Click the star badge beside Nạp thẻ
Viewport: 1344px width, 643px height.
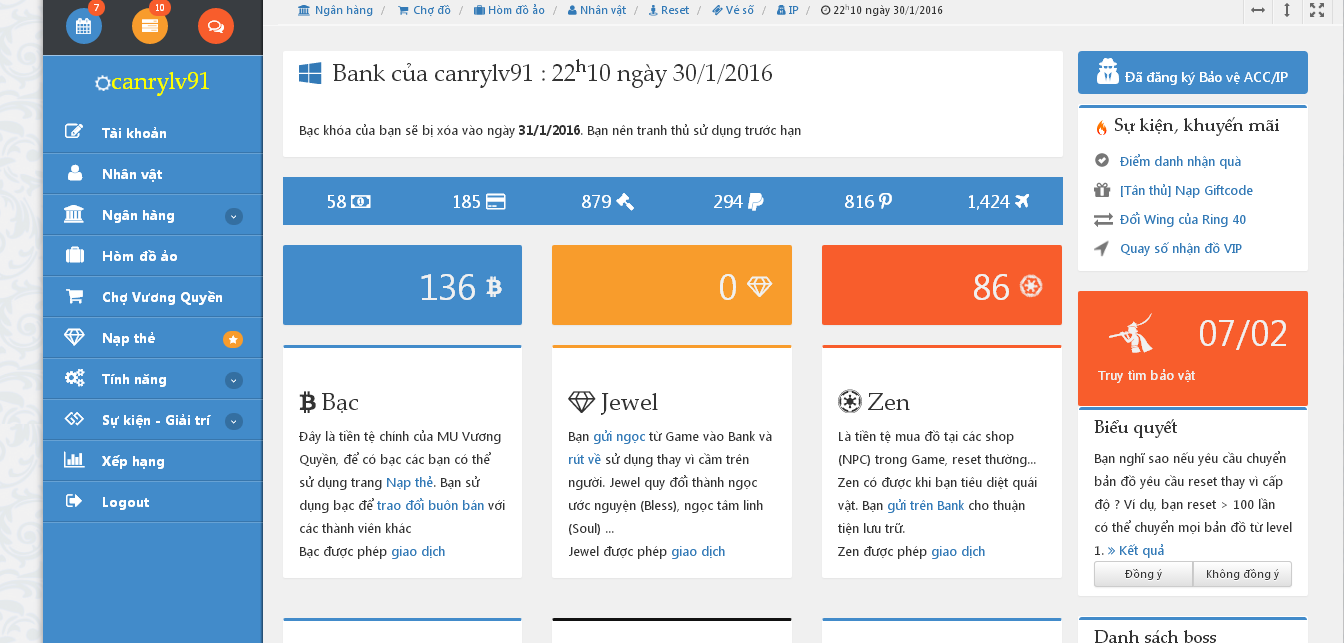233,339
